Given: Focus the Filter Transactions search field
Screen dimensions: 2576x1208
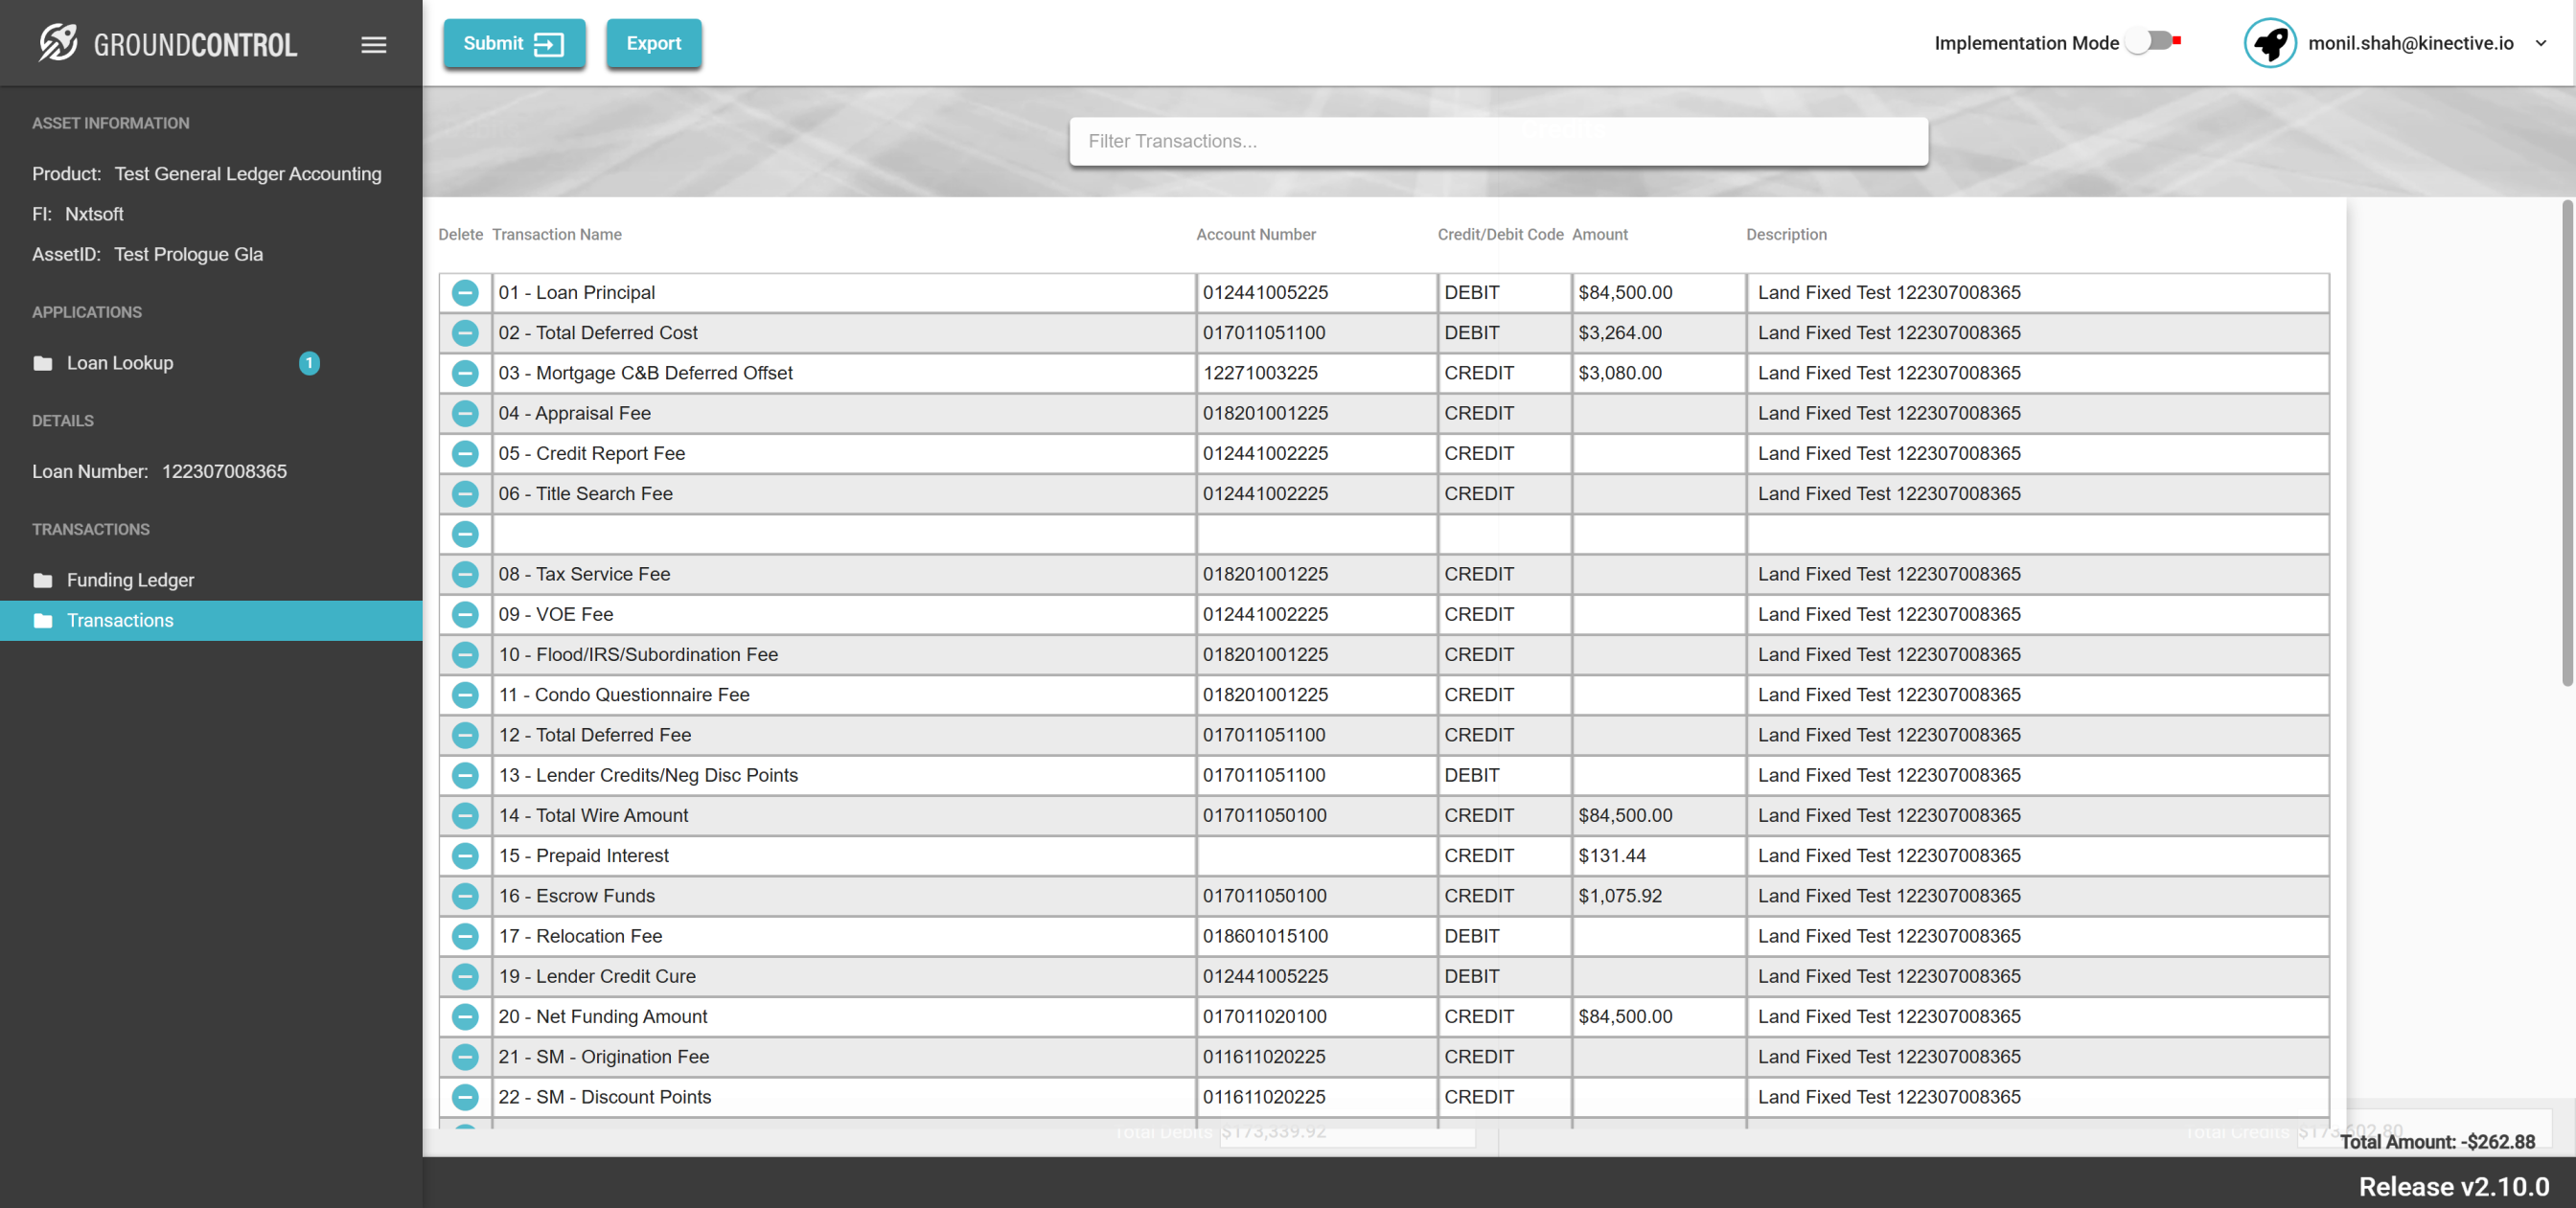Looking at the screenshot, I should coord(1497,141).
